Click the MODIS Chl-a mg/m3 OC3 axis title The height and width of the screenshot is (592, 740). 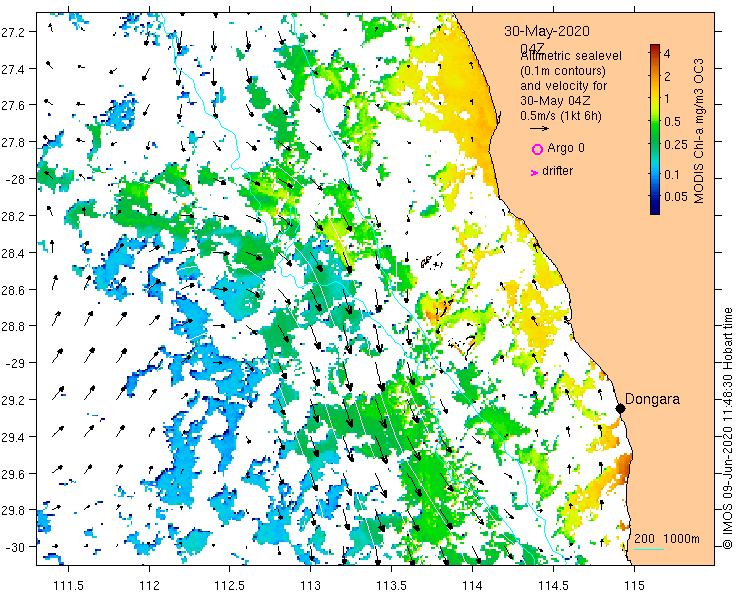click(699, 131)
